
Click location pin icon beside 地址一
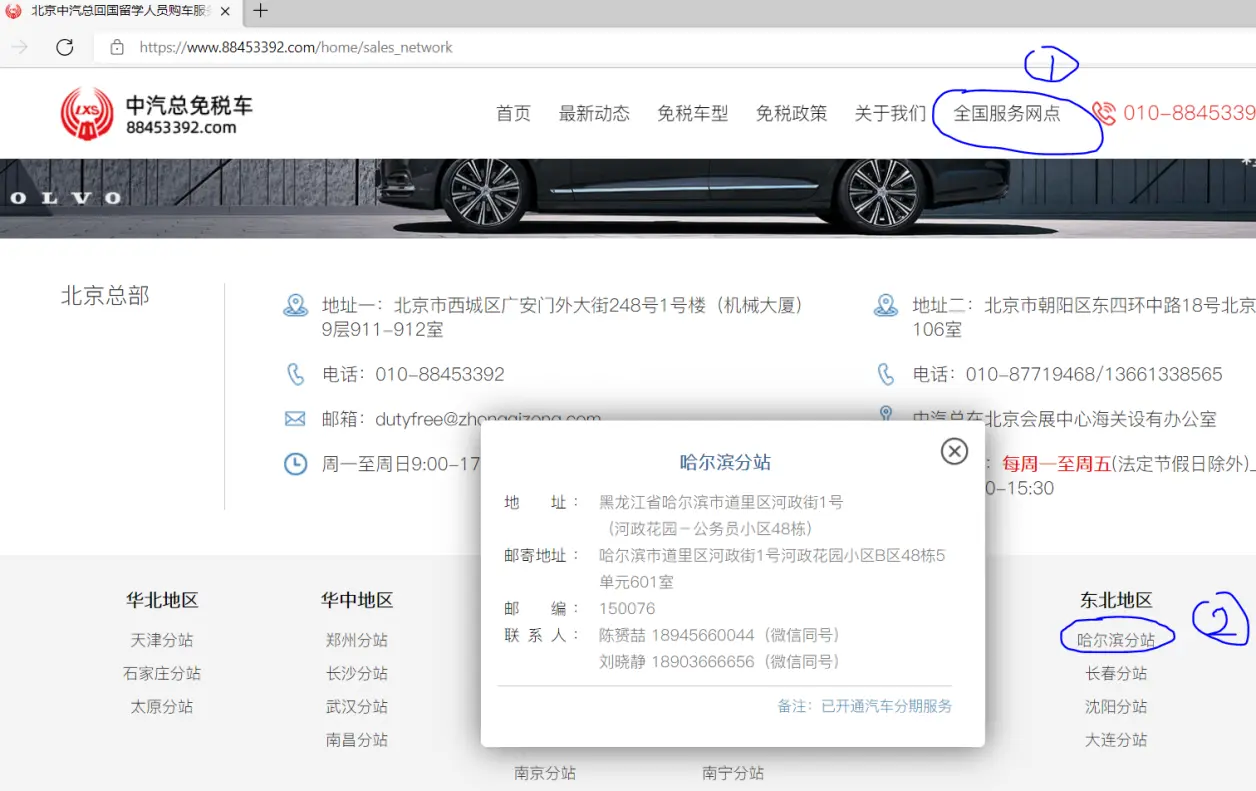(295, 306)
